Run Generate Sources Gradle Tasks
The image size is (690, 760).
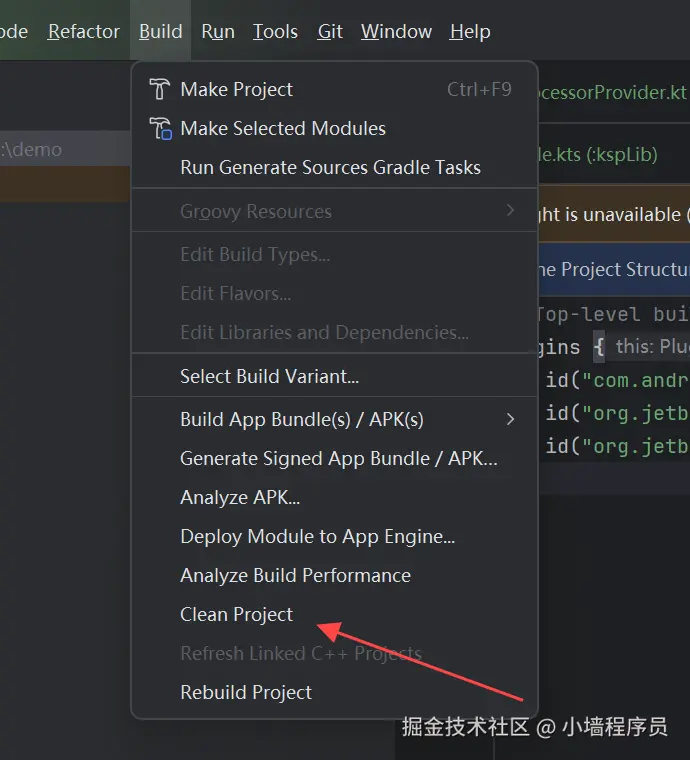pyautogui.click(x=330, y=167)
